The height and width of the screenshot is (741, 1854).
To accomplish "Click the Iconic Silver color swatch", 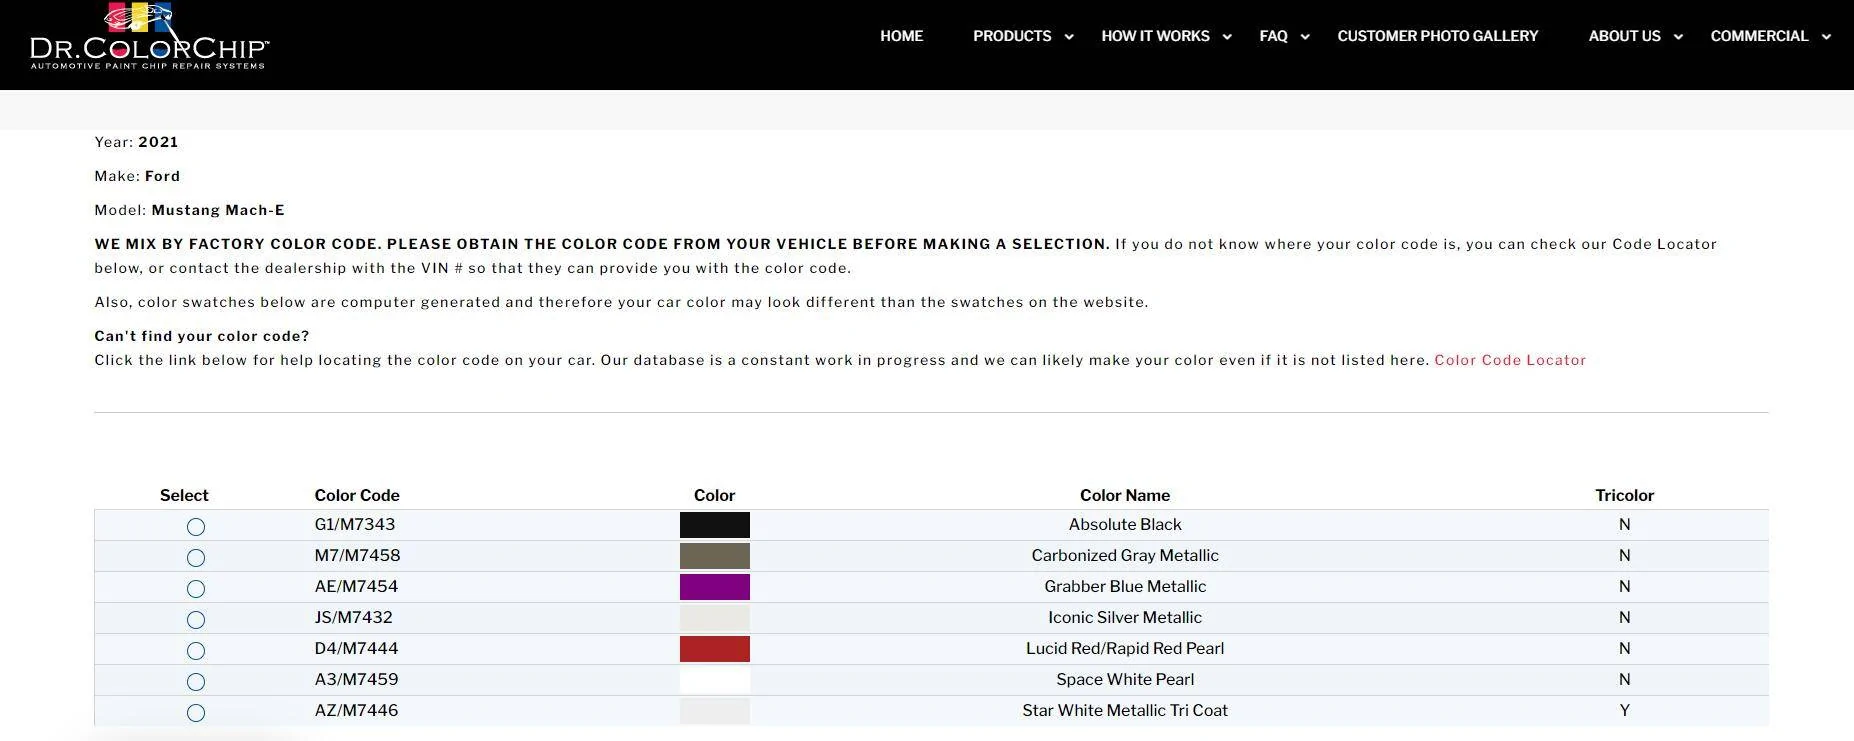I will [x=715, y=618].
